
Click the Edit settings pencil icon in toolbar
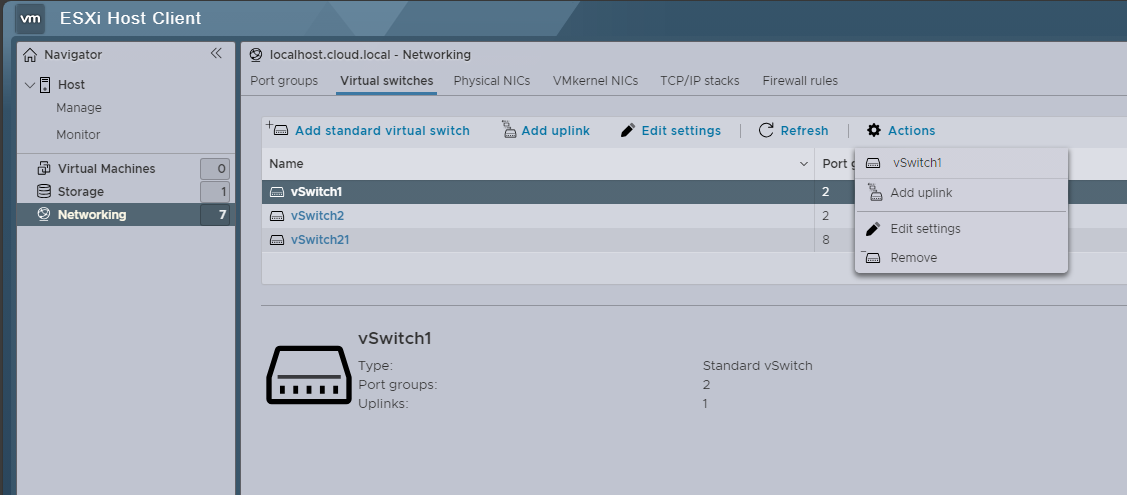click(627, 130)
